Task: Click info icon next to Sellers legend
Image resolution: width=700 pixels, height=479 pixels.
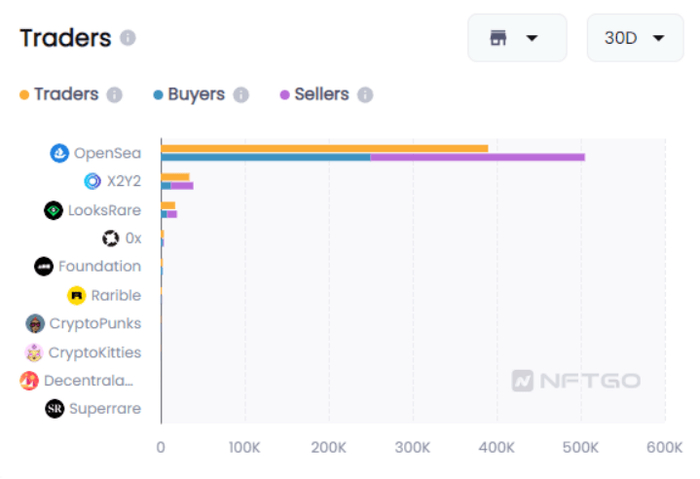Action: pos(365,95)
